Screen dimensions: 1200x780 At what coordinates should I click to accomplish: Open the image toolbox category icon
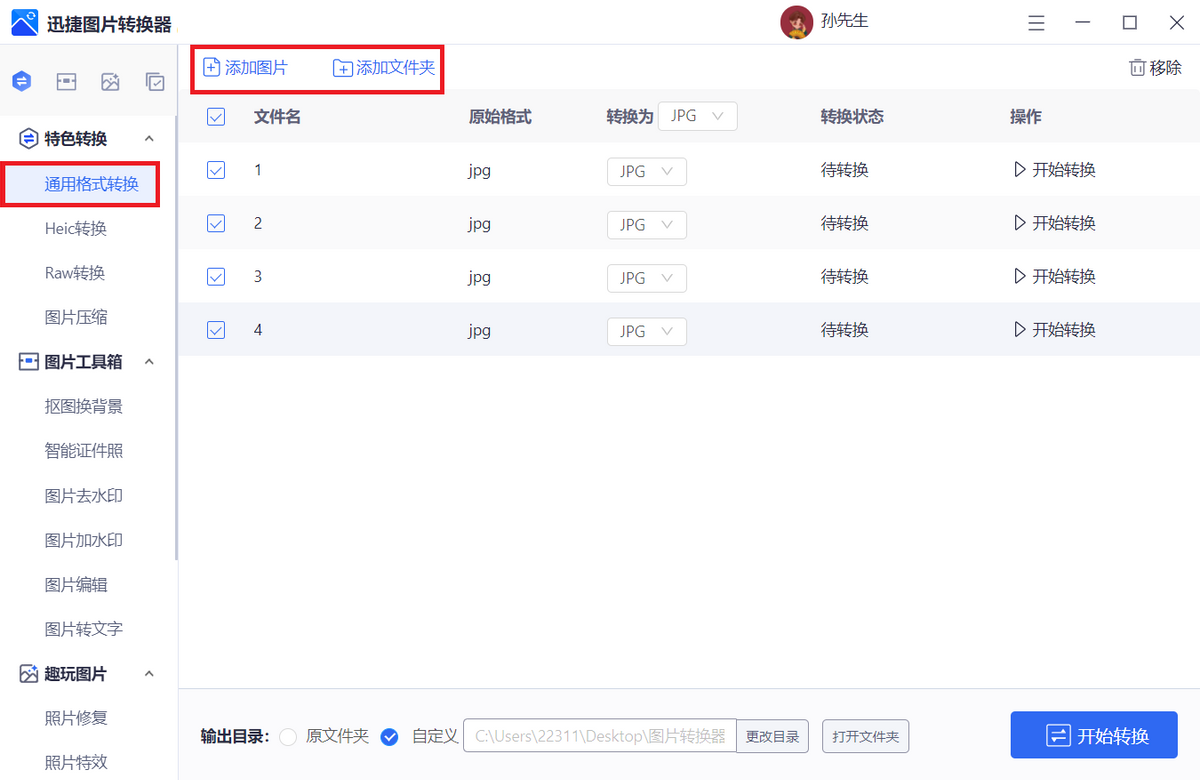coord(66,81)
